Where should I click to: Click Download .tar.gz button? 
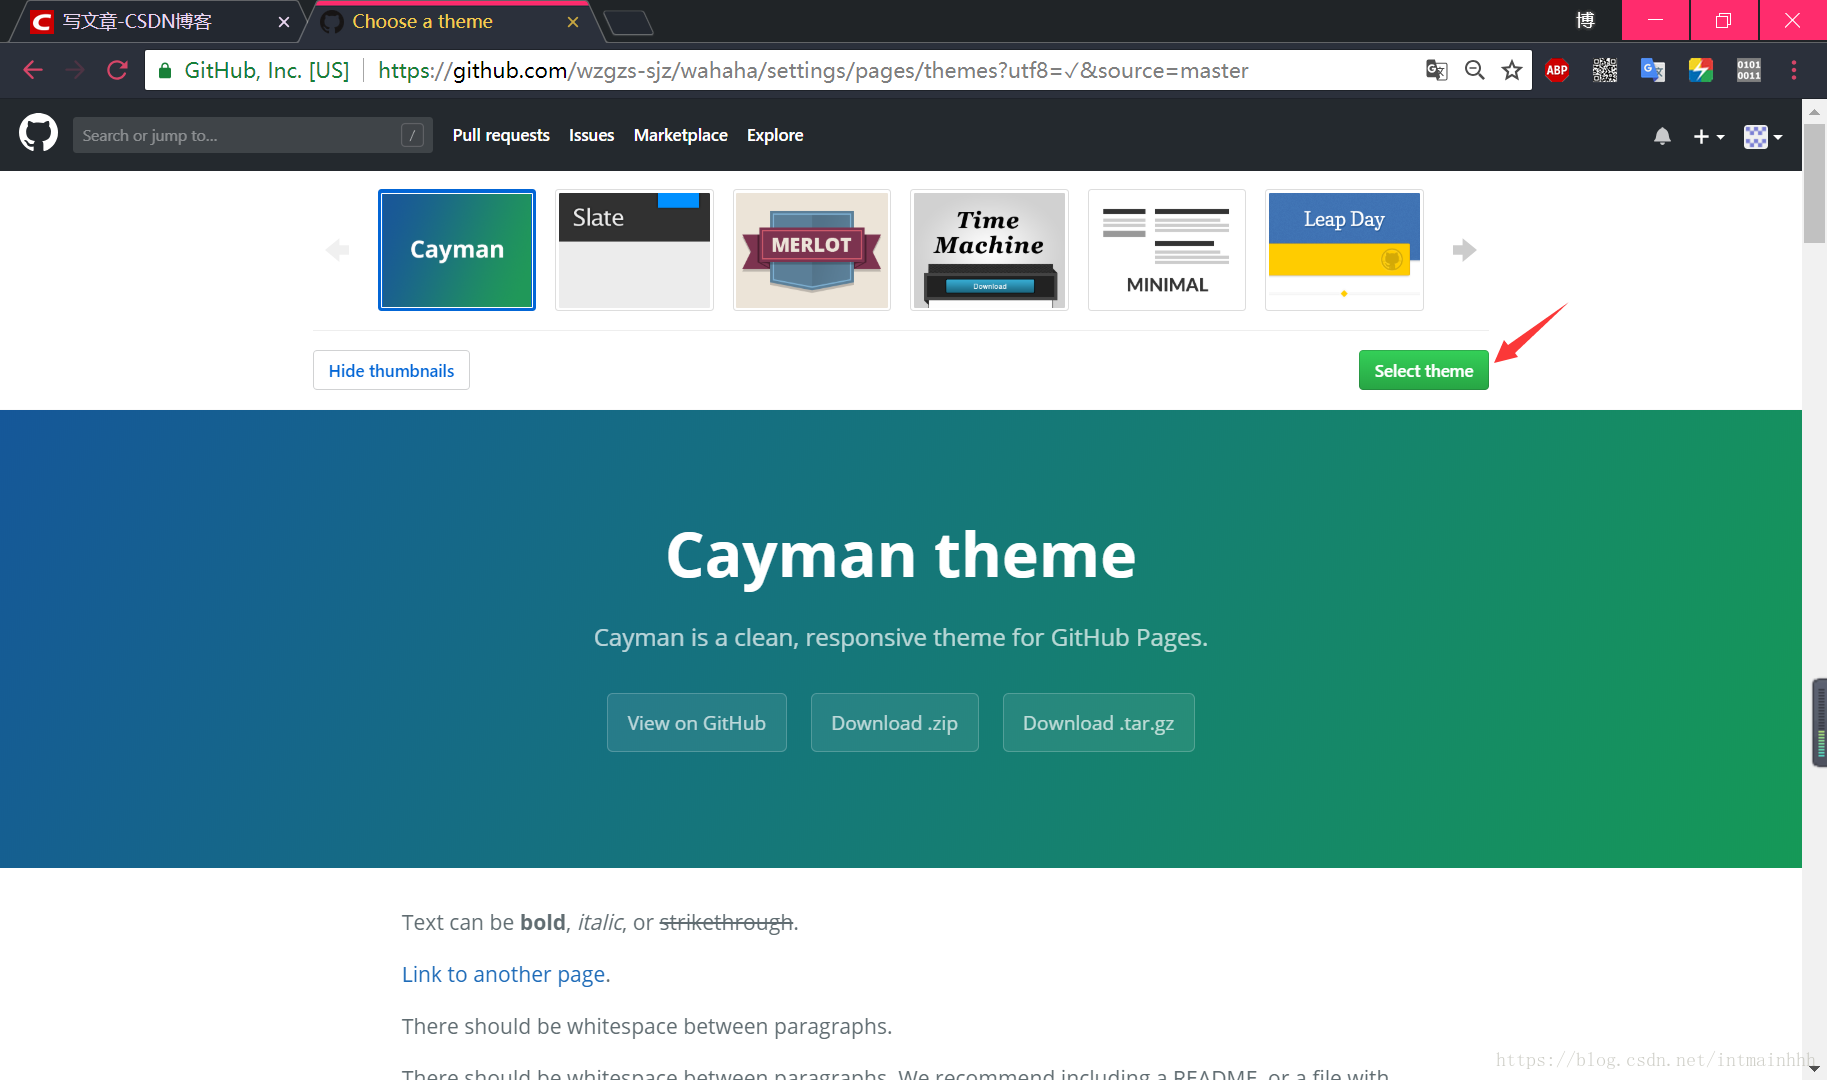1098,722
